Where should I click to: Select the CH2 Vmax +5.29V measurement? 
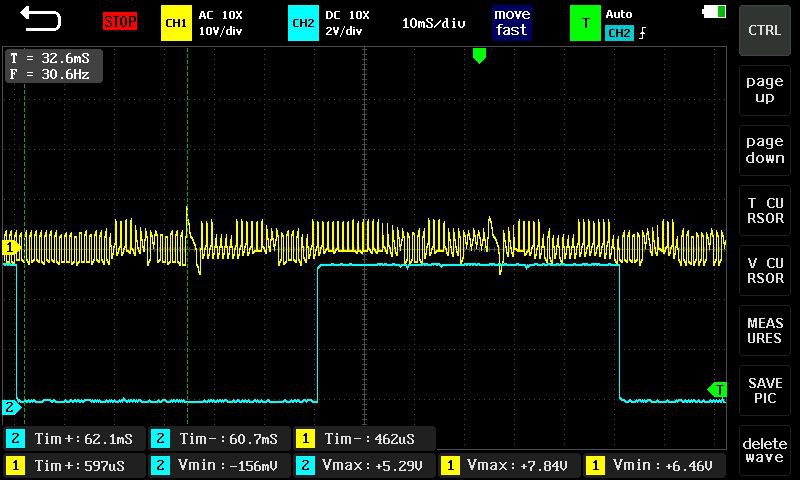click(x=364, y=465)
